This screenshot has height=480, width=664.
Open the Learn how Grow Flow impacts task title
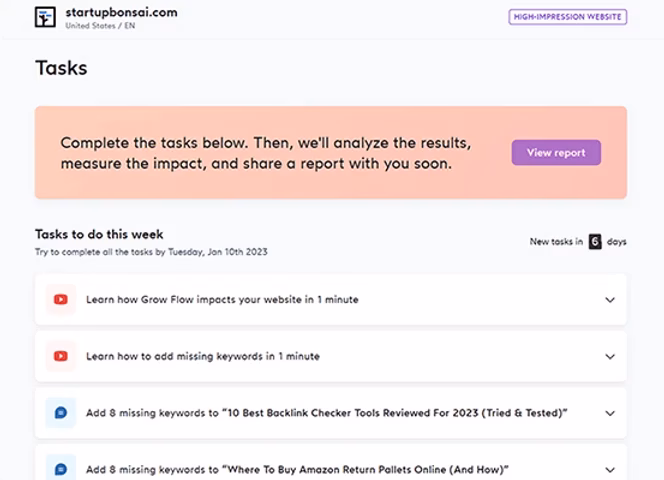point(222,299)
